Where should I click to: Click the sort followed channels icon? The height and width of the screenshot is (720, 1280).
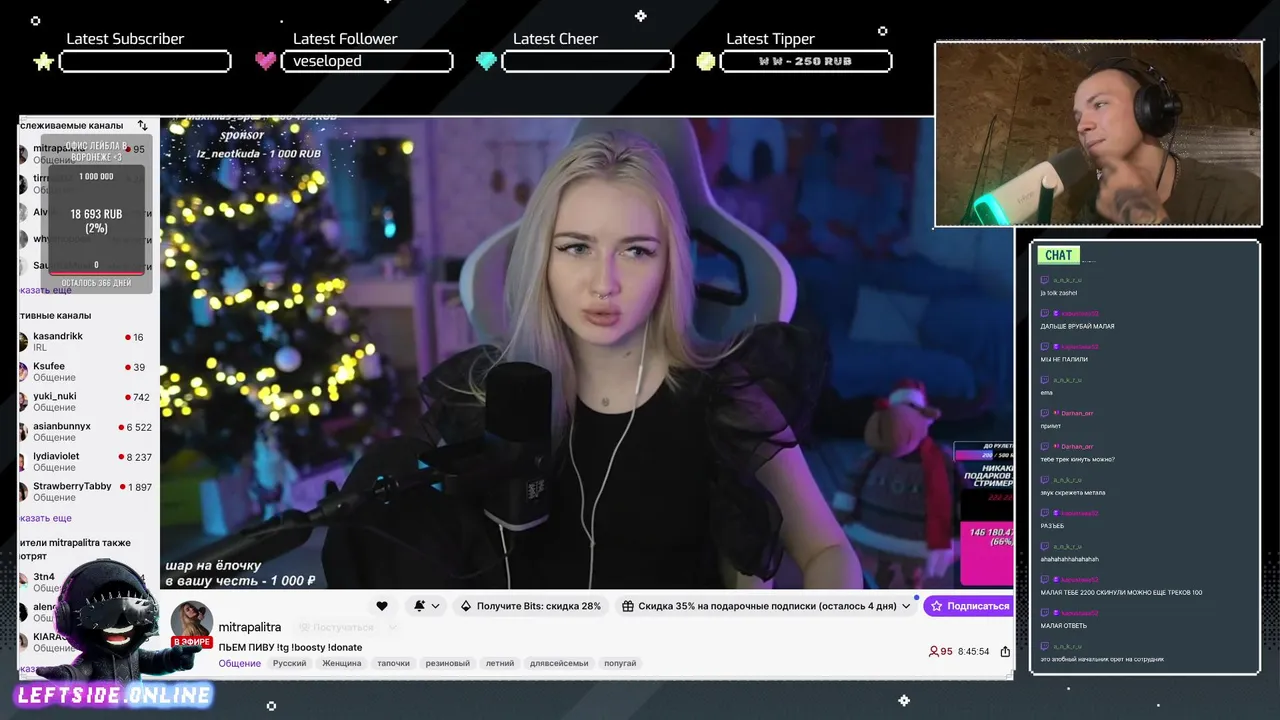tap(142, 125)
